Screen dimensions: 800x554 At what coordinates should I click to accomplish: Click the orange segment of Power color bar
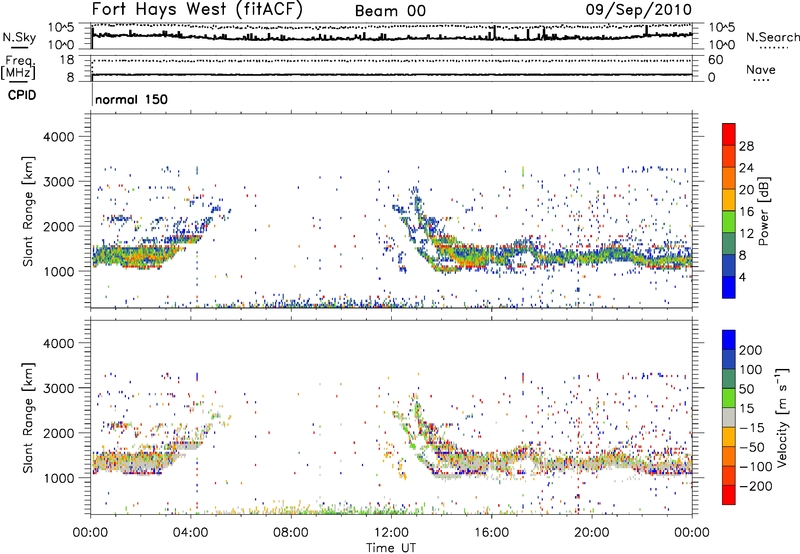tap(729, 178)
